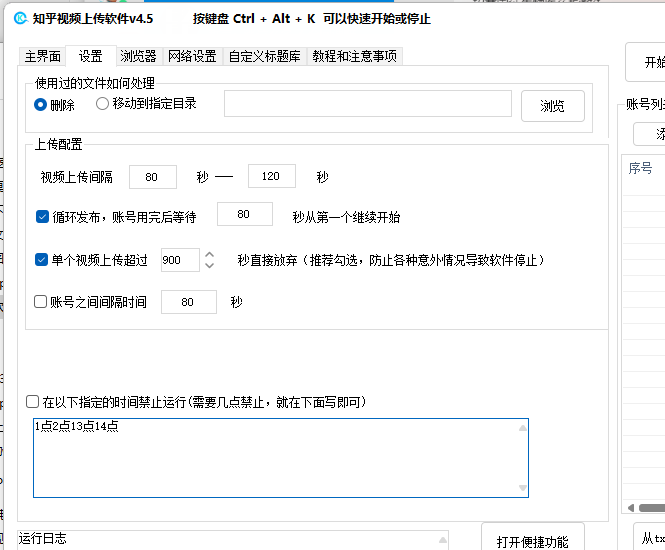Image resolution: width=665 pixels, height=550 pixels.
Task: Click the 序号 column header
Action: (640, 168)
